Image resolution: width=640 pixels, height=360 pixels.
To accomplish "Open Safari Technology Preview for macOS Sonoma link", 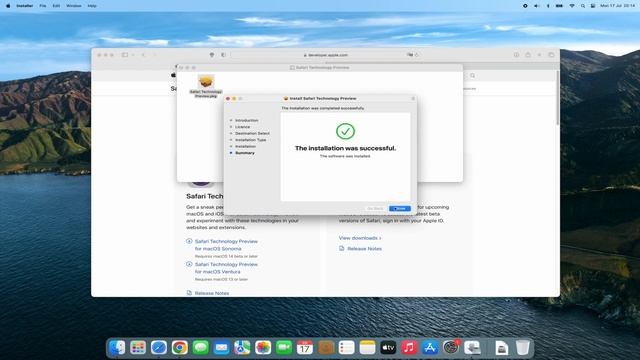I will [226, 245].
